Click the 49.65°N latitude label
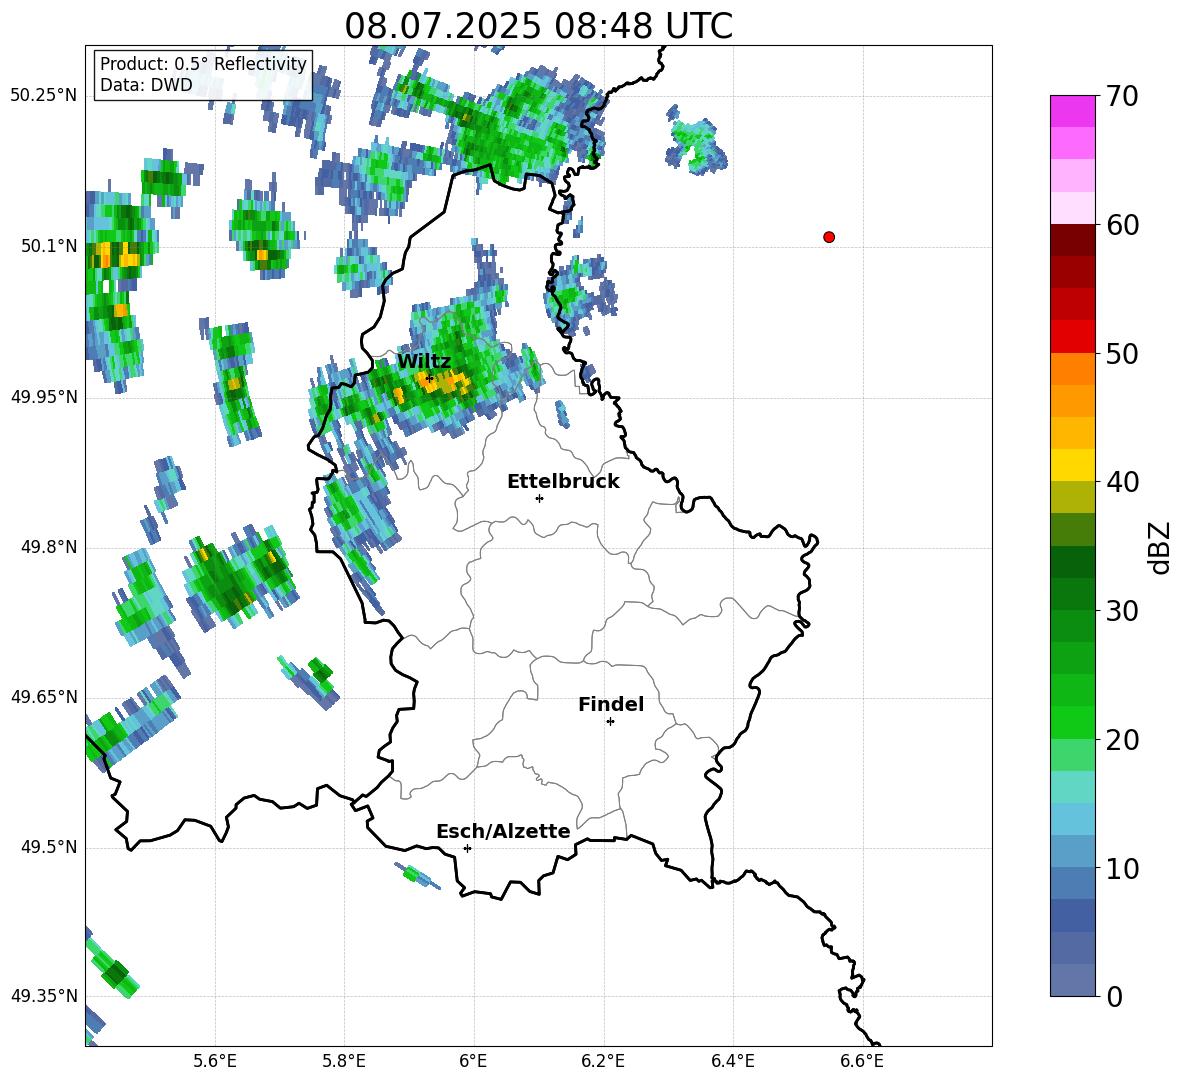The image size is (1184, 1081). pyautogui.click(x=44, y=697)
